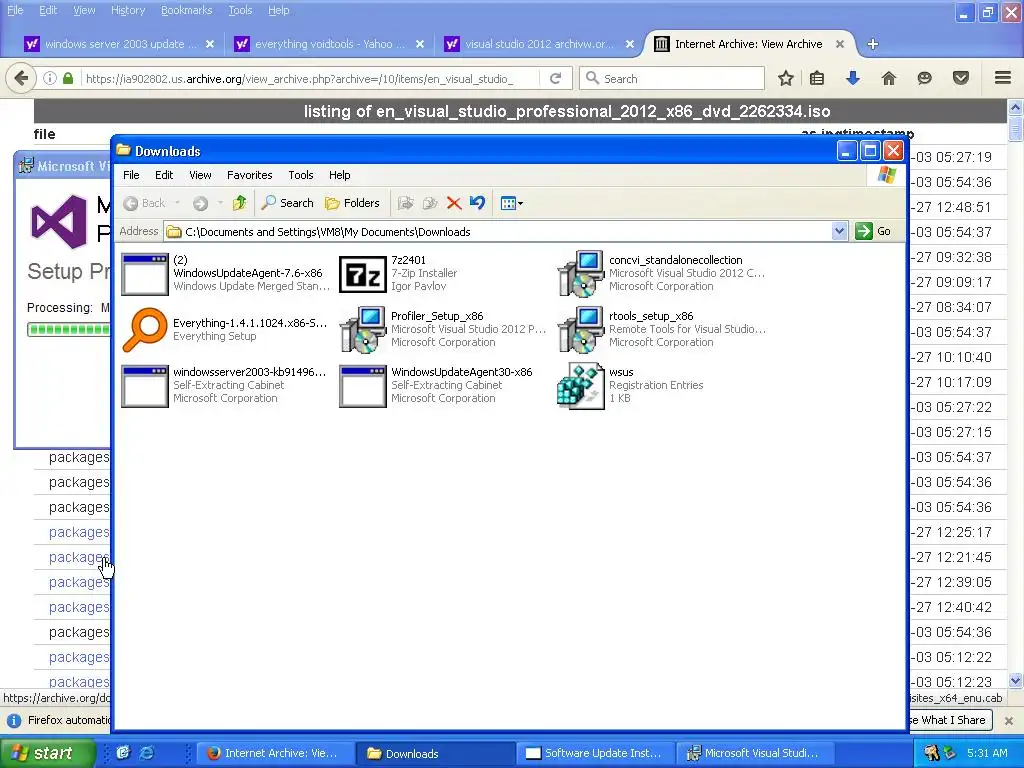
Task: Select the windowsserver2003-kb91496 cabinet file
Action: click(144, 386)
